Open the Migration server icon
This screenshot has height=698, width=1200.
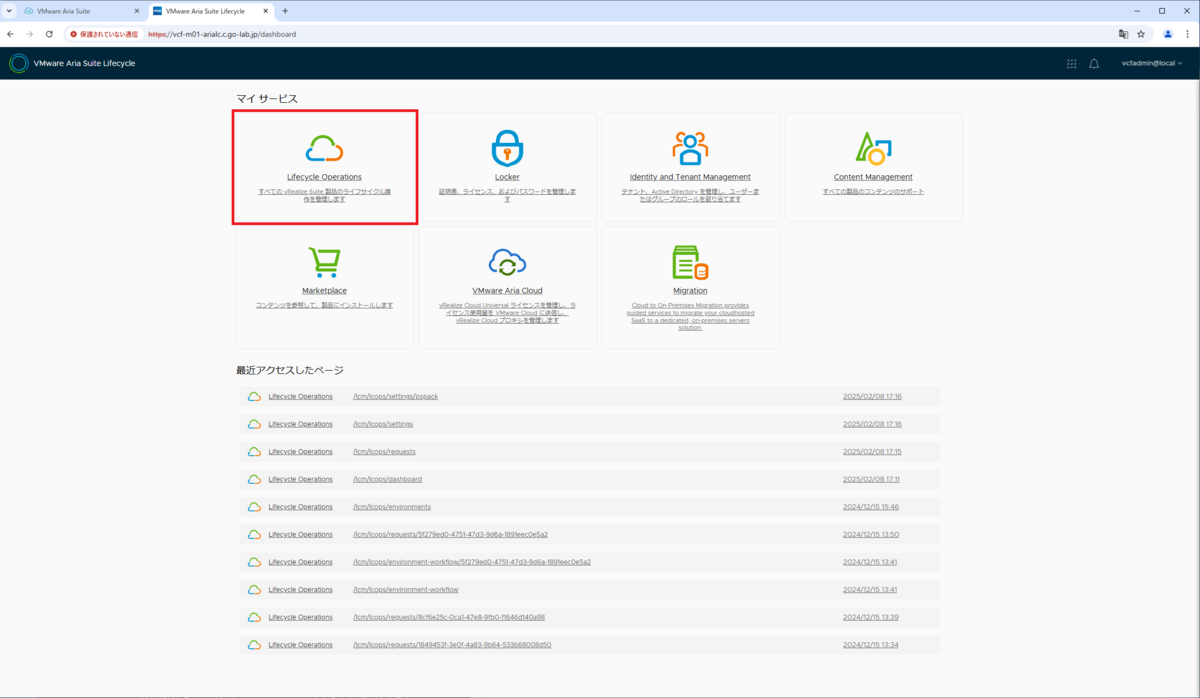pos(690,263)
